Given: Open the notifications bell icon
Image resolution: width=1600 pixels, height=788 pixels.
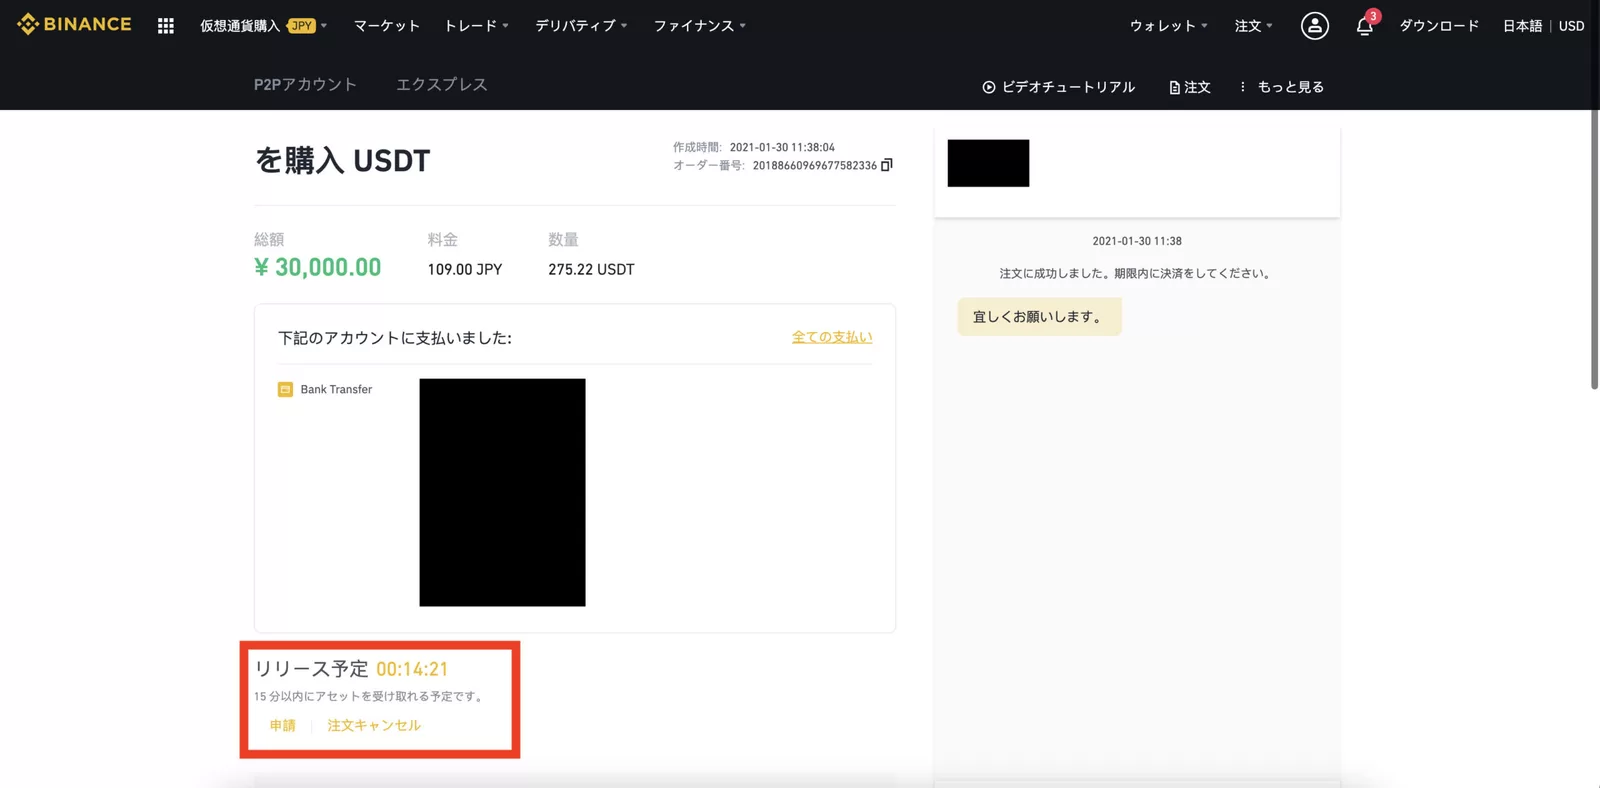Looking at the screenshot, I should (x=1365, y=25).
